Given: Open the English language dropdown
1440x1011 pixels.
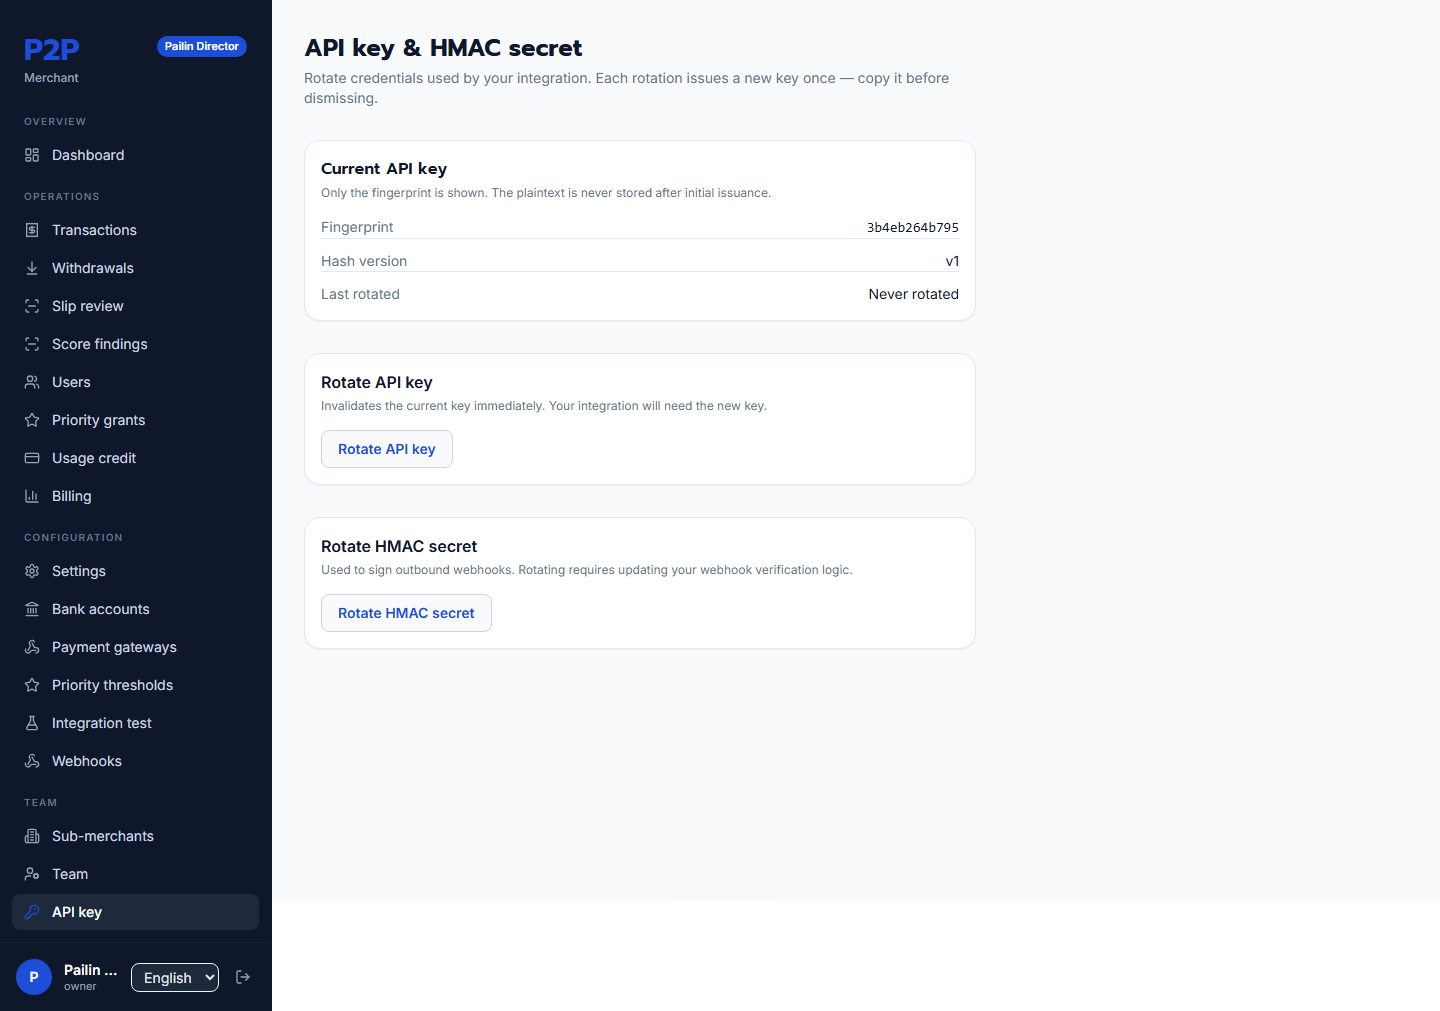Looking at the screenshot, I should [x=175, y=977].
